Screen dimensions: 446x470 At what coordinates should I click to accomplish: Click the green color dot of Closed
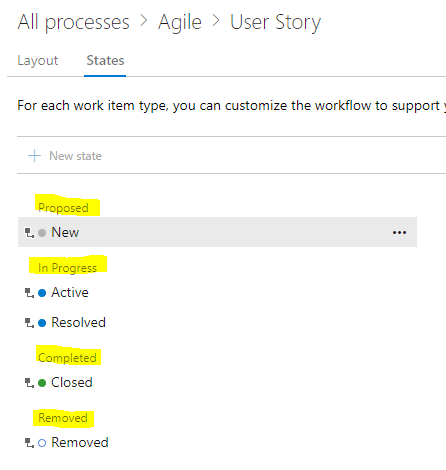coord(42,383)
